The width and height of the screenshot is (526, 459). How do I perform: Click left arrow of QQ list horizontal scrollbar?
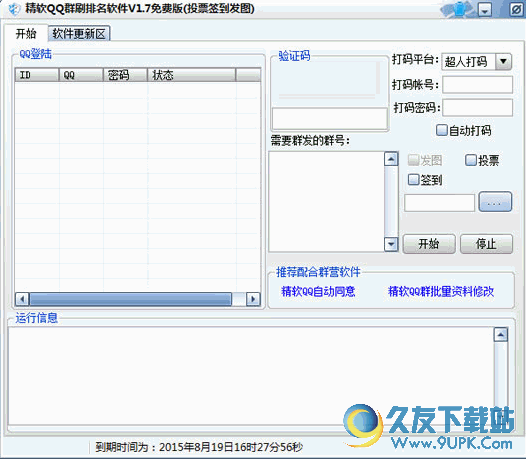pos(22,299)
